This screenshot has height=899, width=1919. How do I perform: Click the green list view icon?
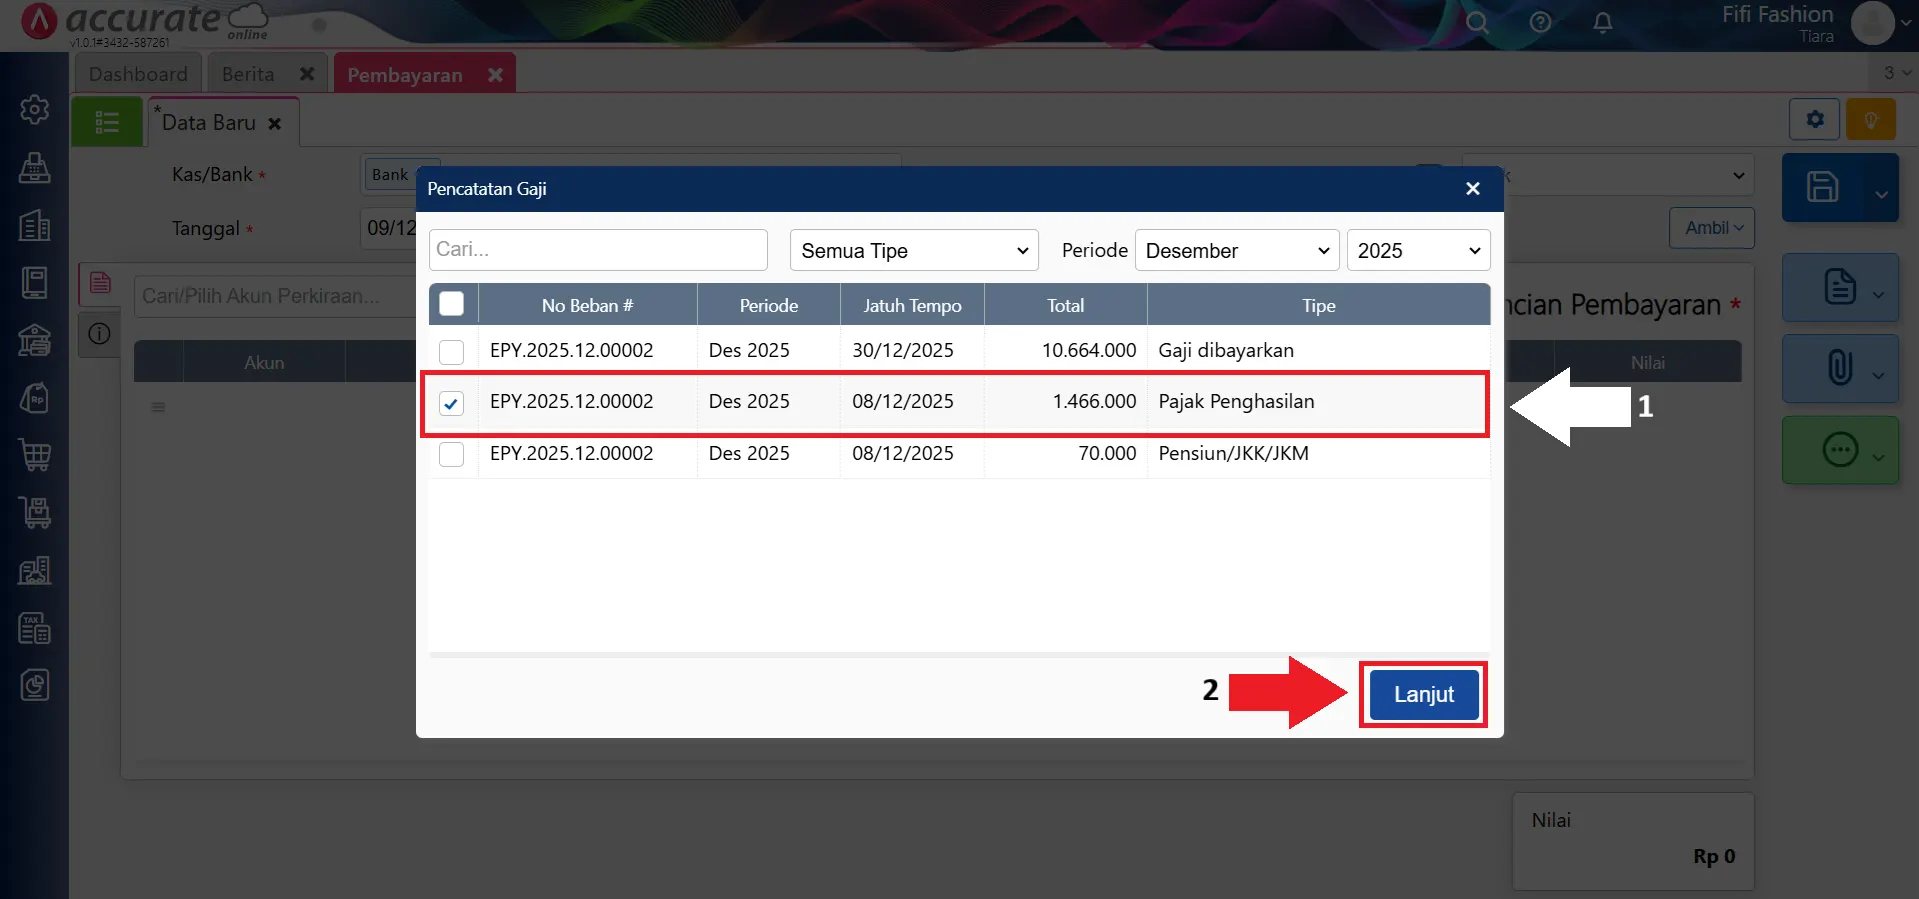coord(107,123)
